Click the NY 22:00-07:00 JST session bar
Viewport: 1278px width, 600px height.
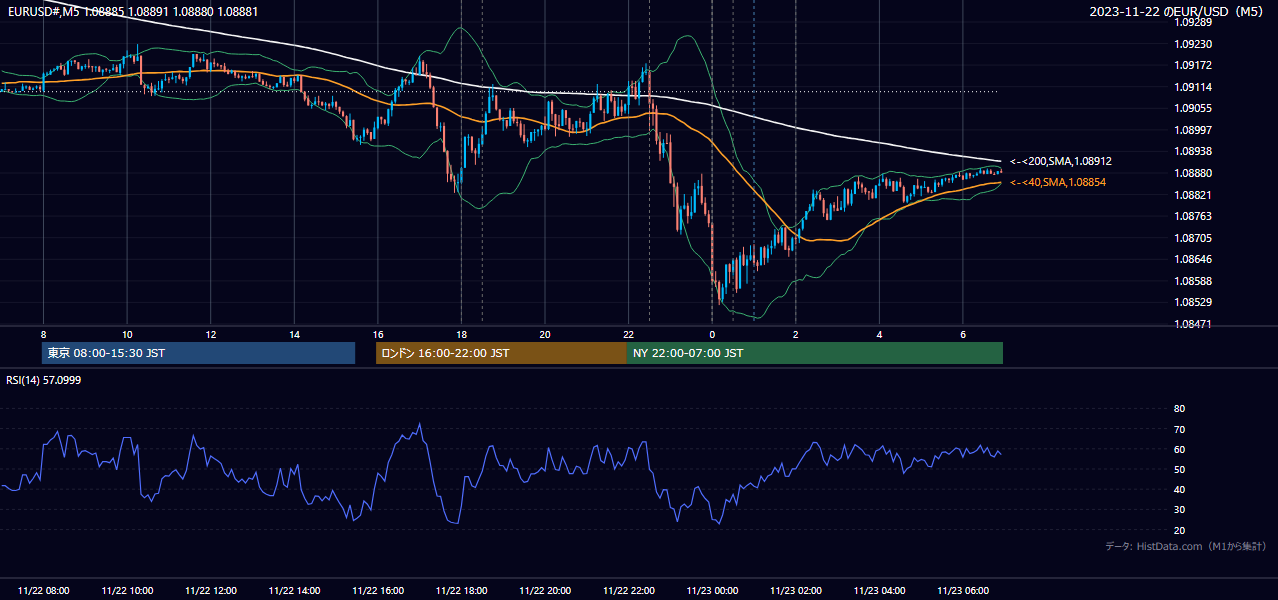point(815,353)
